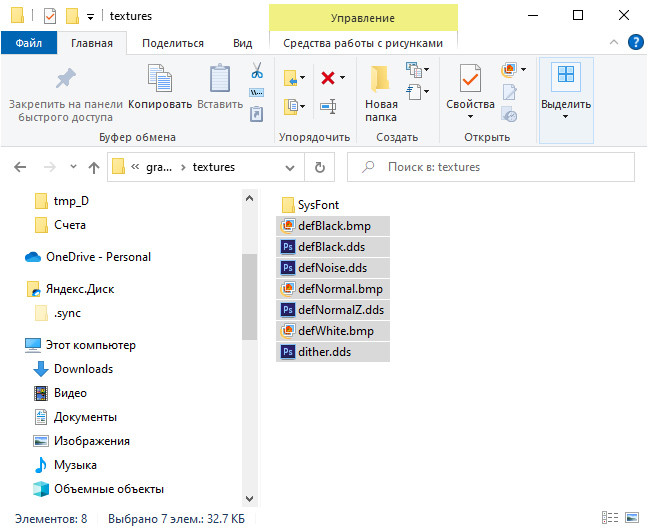Expand the Select (Выделить) dropdown arrow

(566, 117)
